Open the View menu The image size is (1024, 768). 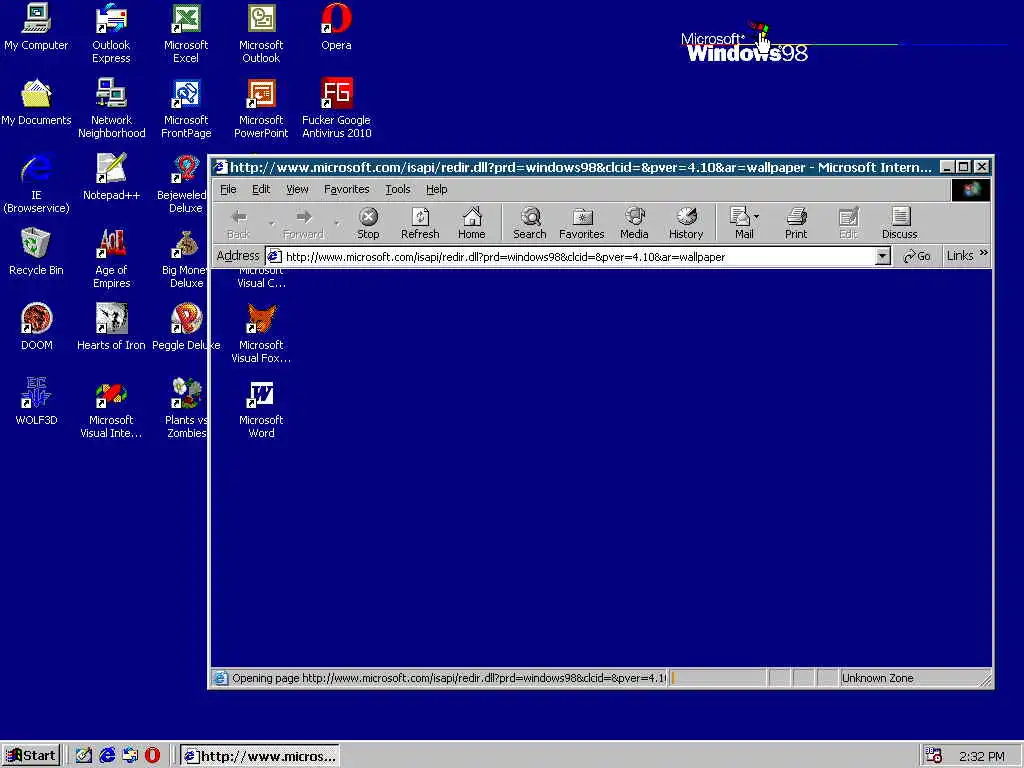[x=297, y=189]
